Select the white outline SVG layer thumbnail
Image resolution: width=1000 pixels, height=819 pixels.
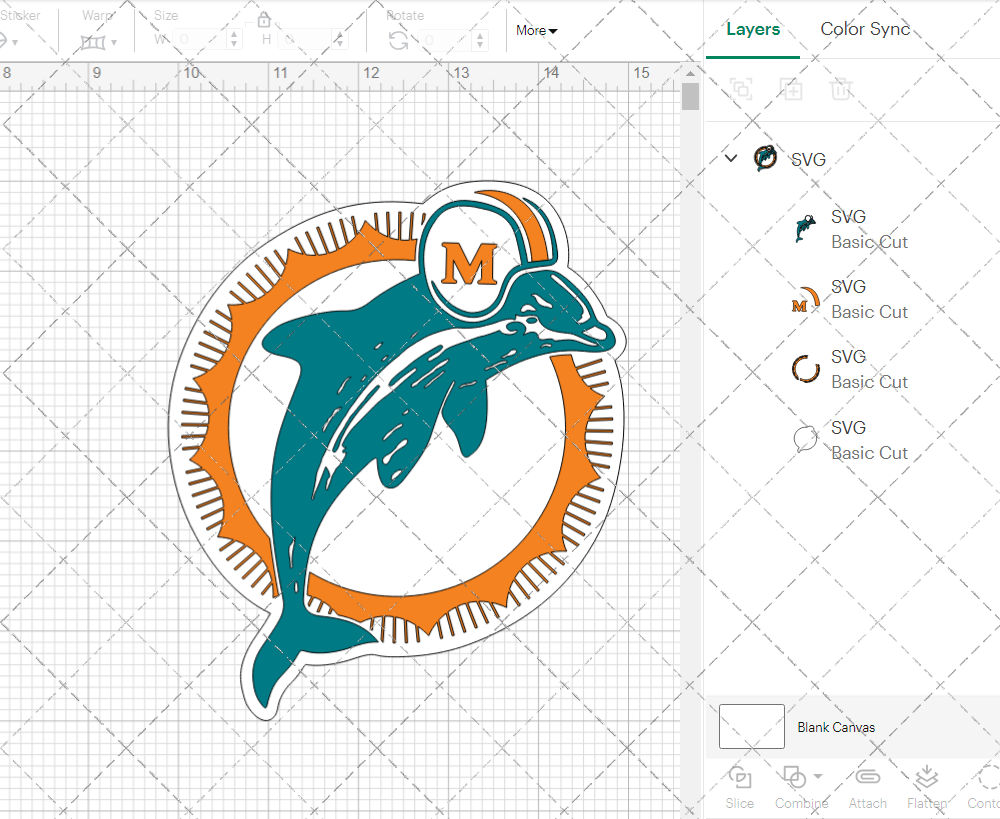click(805, 439)
